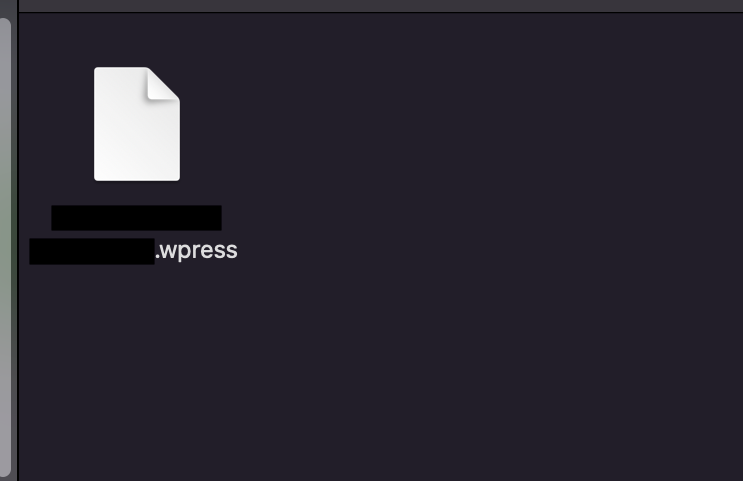Click empty space at the top right of the pane
743x481 pixels.
click(663, 47)
